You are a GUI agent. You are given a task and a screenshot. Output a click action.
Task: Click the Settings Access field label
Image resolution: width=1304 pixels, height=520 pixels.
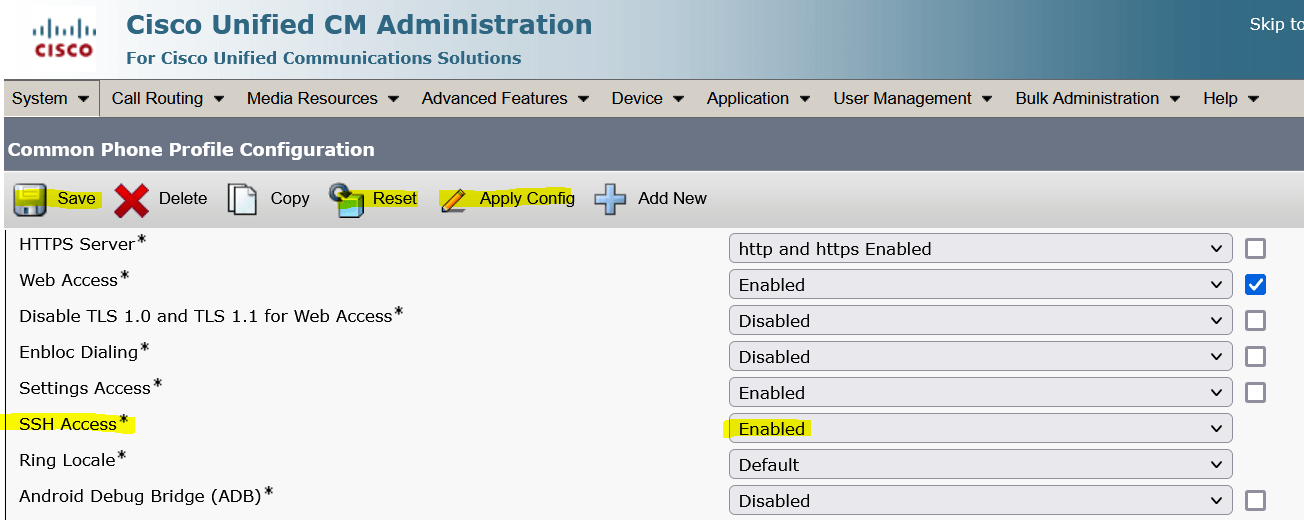tap(84, 388)
